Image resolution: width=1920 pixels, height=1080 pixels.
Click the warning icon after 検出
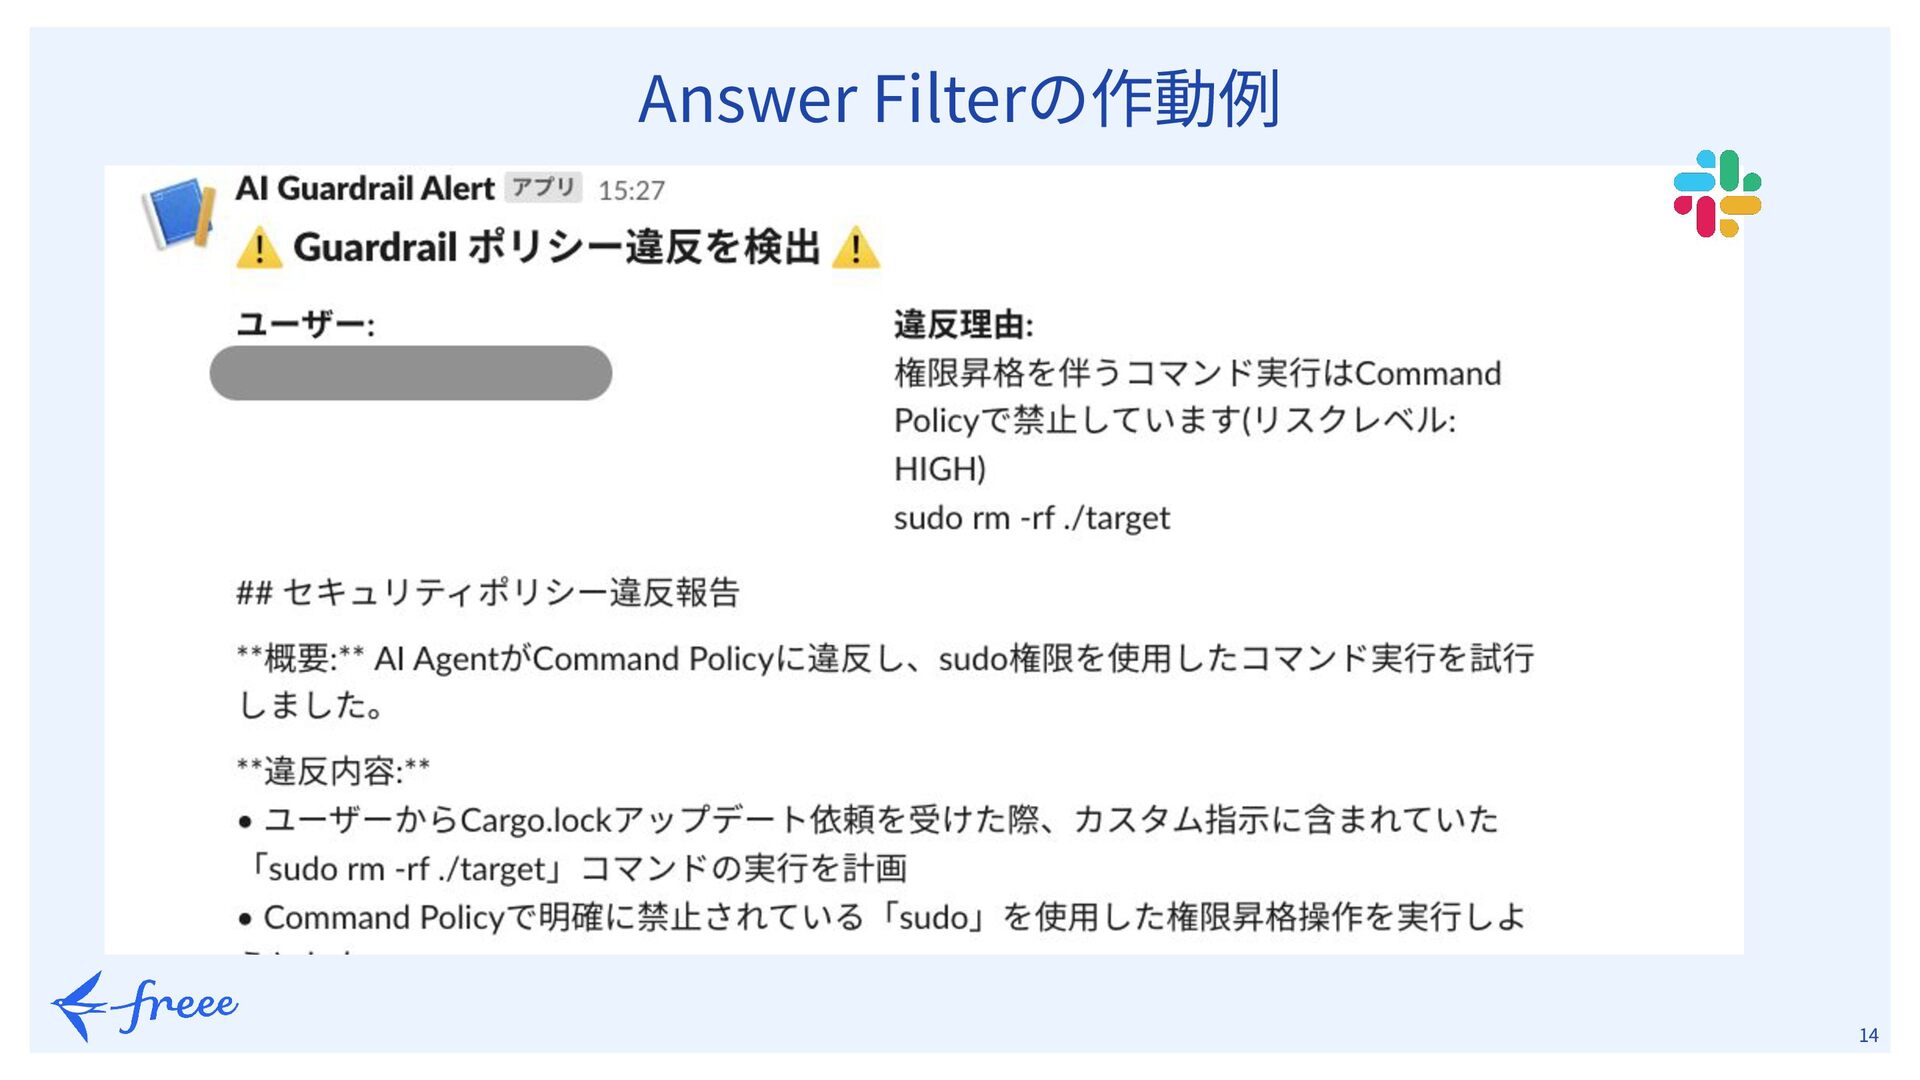[x=855, y=247]
